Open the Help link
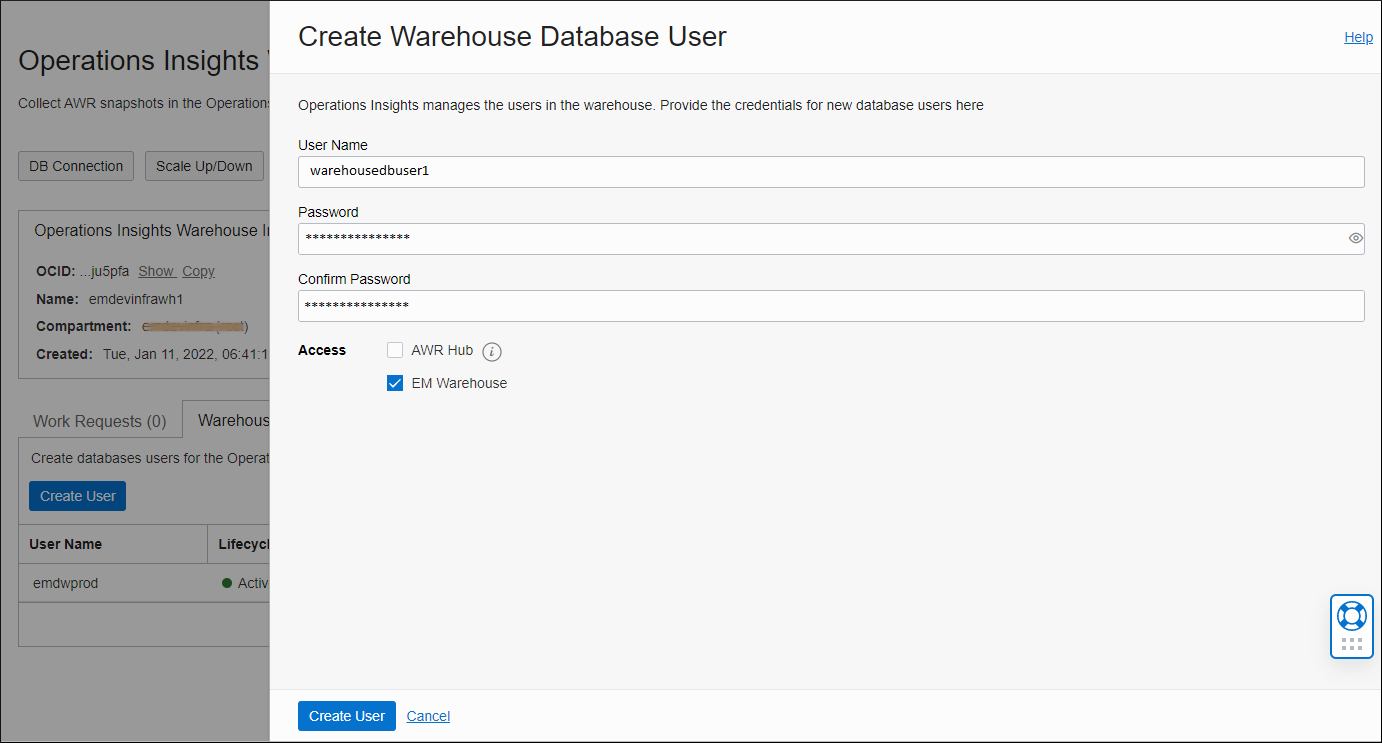Image resolution: width=1382 pixels, height=743 pixels. pyautogui.click(x=1358, y=36)
